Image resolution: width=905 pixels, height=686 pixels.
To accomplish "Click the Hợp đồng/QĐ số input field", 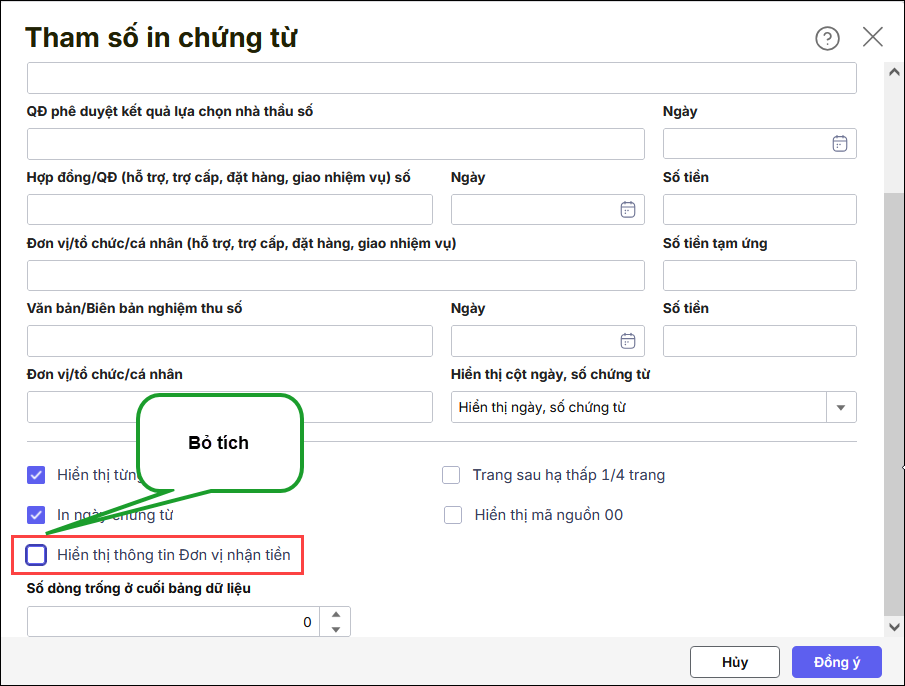I will tap(230, 209).
